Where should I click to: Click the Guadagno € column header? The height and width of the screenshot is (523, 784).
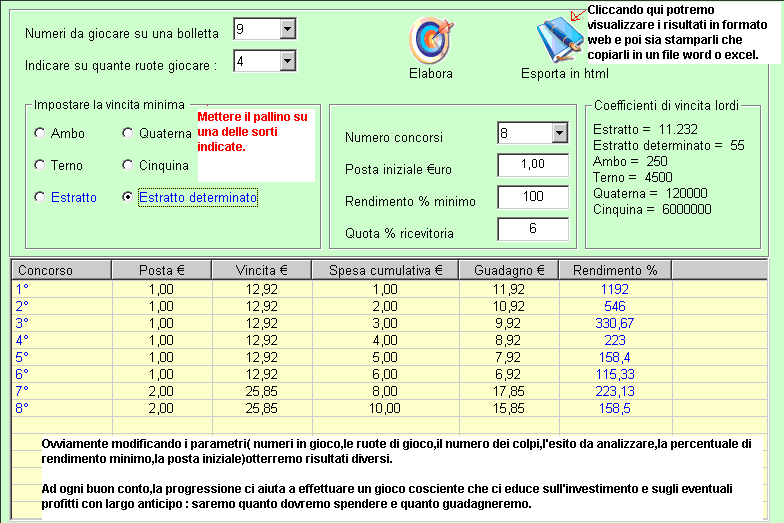point(508,270)
